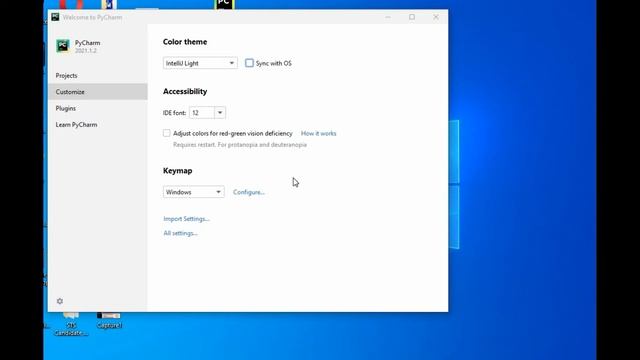Maximize the Welcome to PyCharm window

coord(412,17)
